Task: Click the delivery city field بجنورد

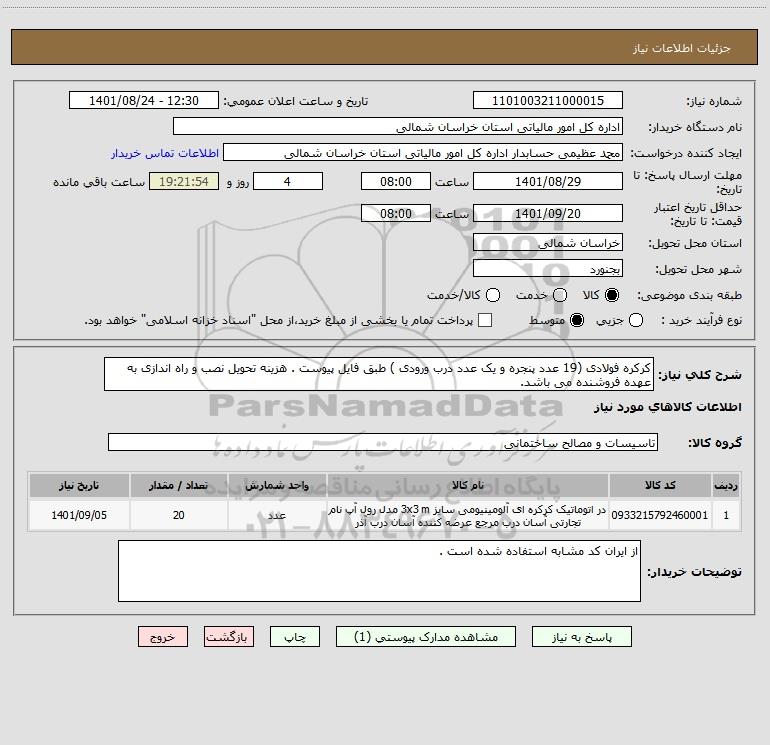Action: 548,269
